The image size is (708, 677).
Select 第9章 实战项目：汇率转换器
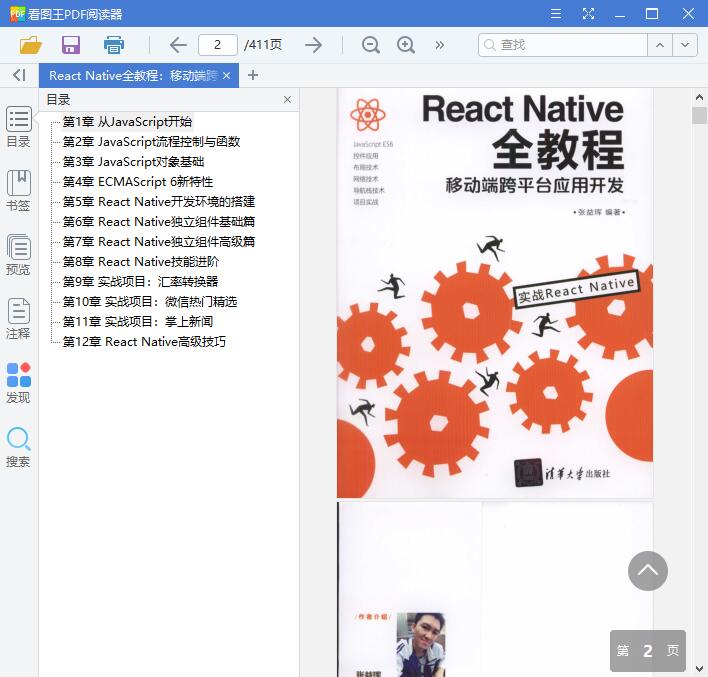[x=140, y=282]
